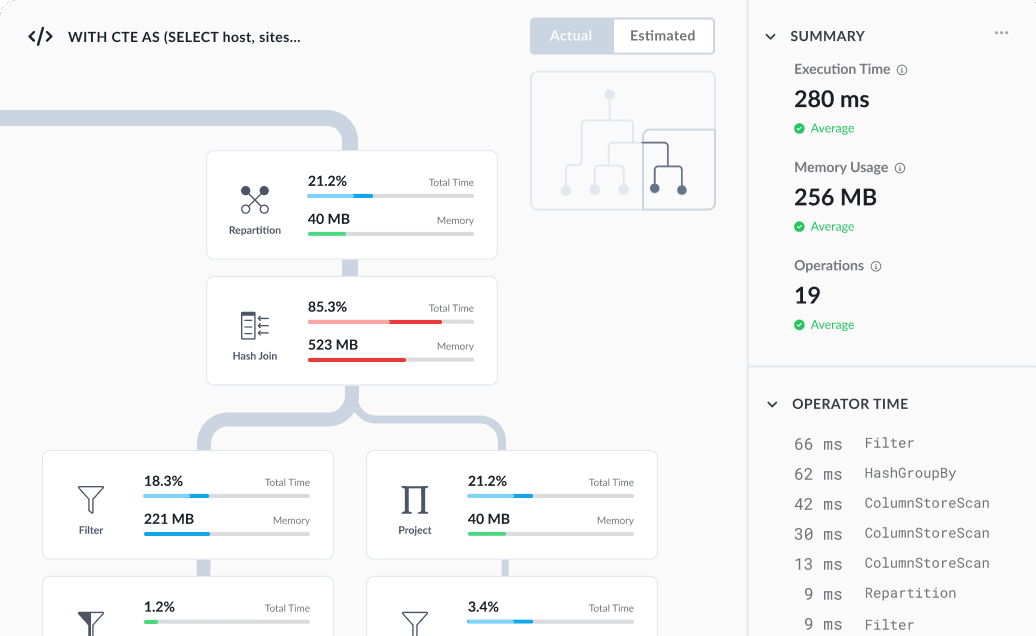
Task: Switch to Estimated plan view
Action: point(663,36)
